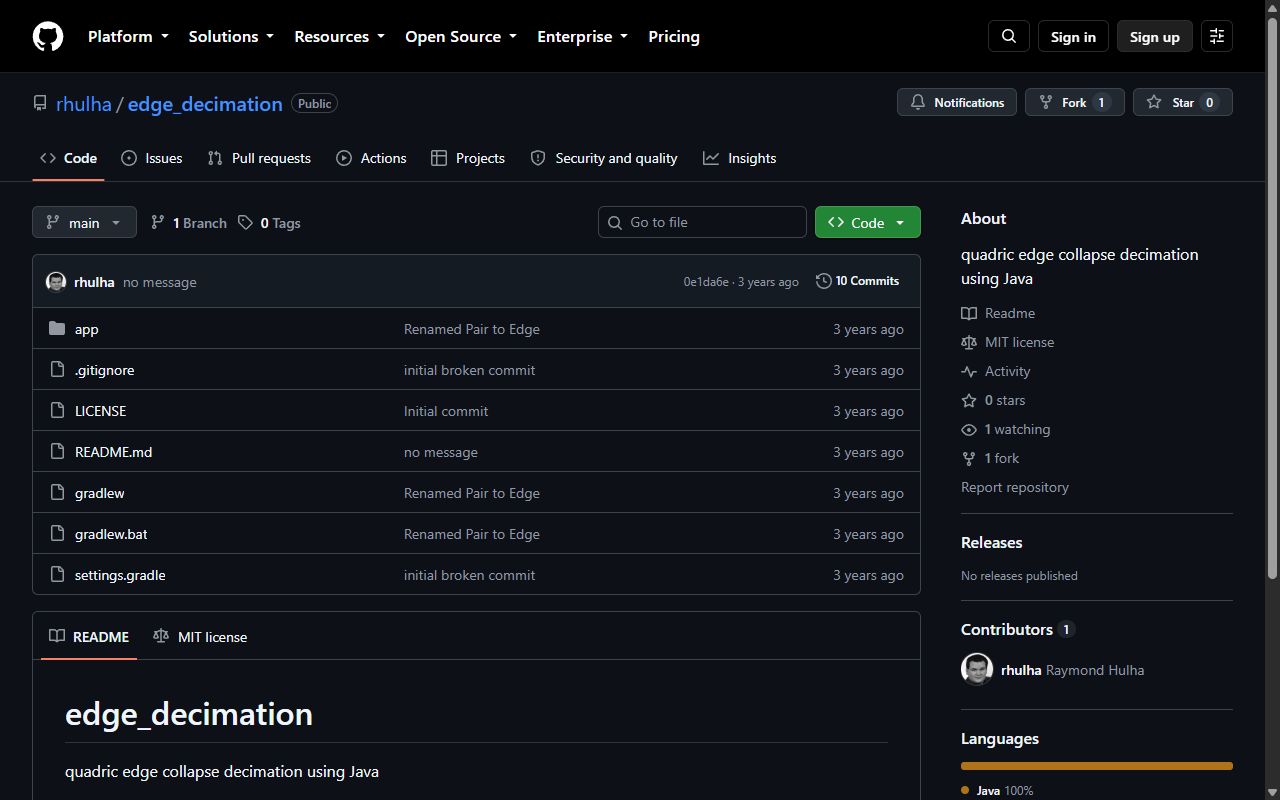The width and height of the screenshot is (1280, 800).
Task: Open the gradlew.bat file name
Action: (x=111, y=534)
